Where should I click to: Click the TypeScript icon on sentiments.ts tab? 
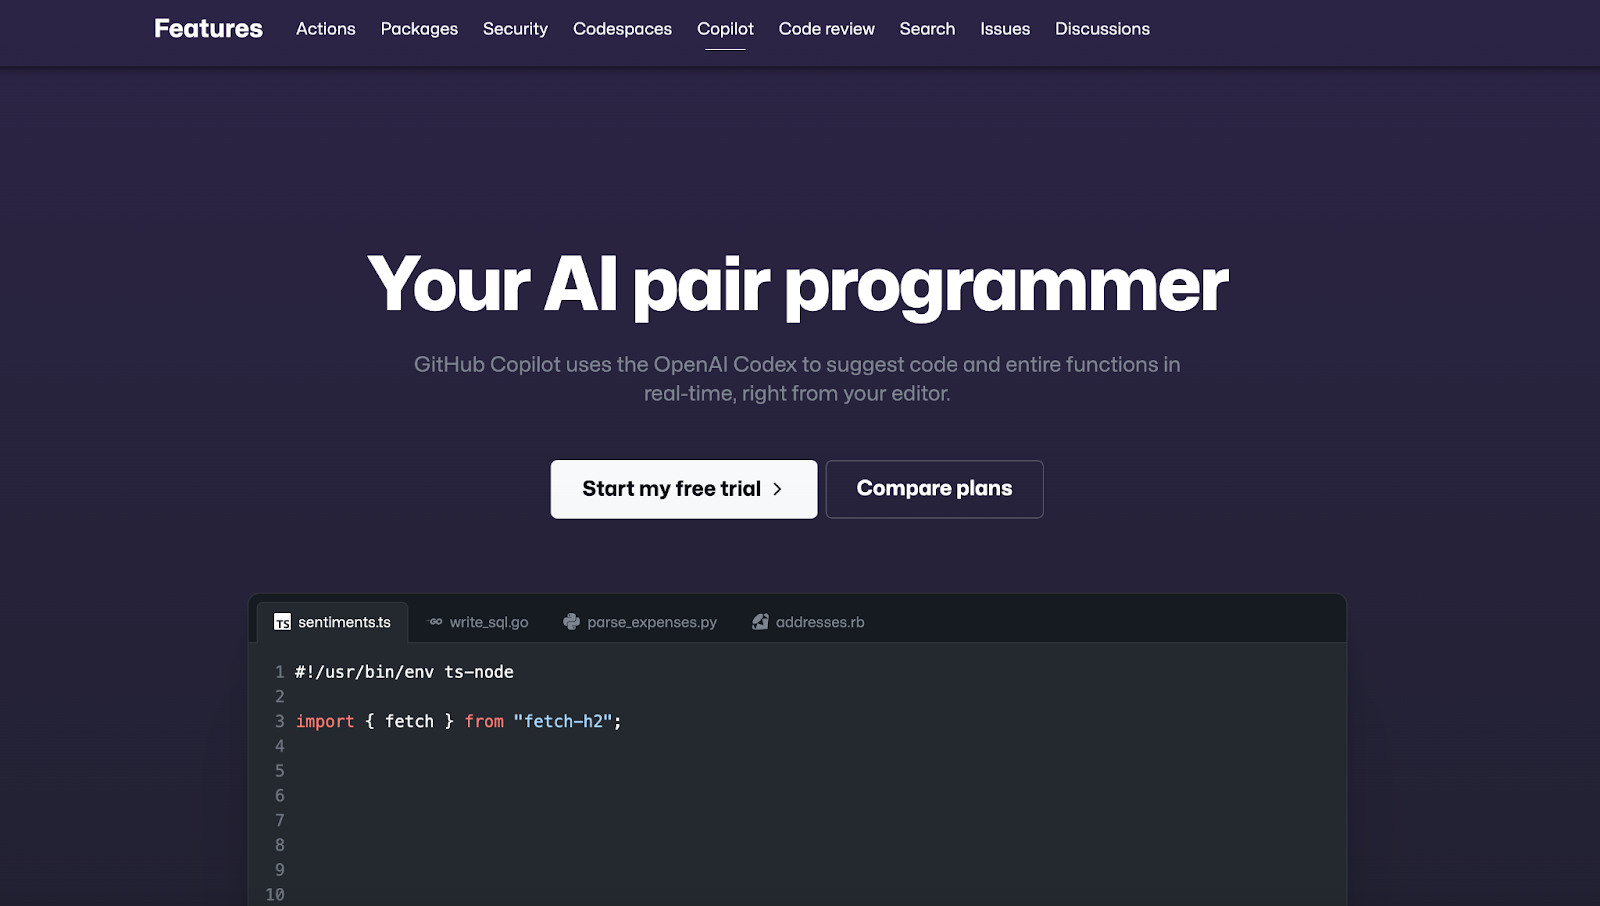283,622
